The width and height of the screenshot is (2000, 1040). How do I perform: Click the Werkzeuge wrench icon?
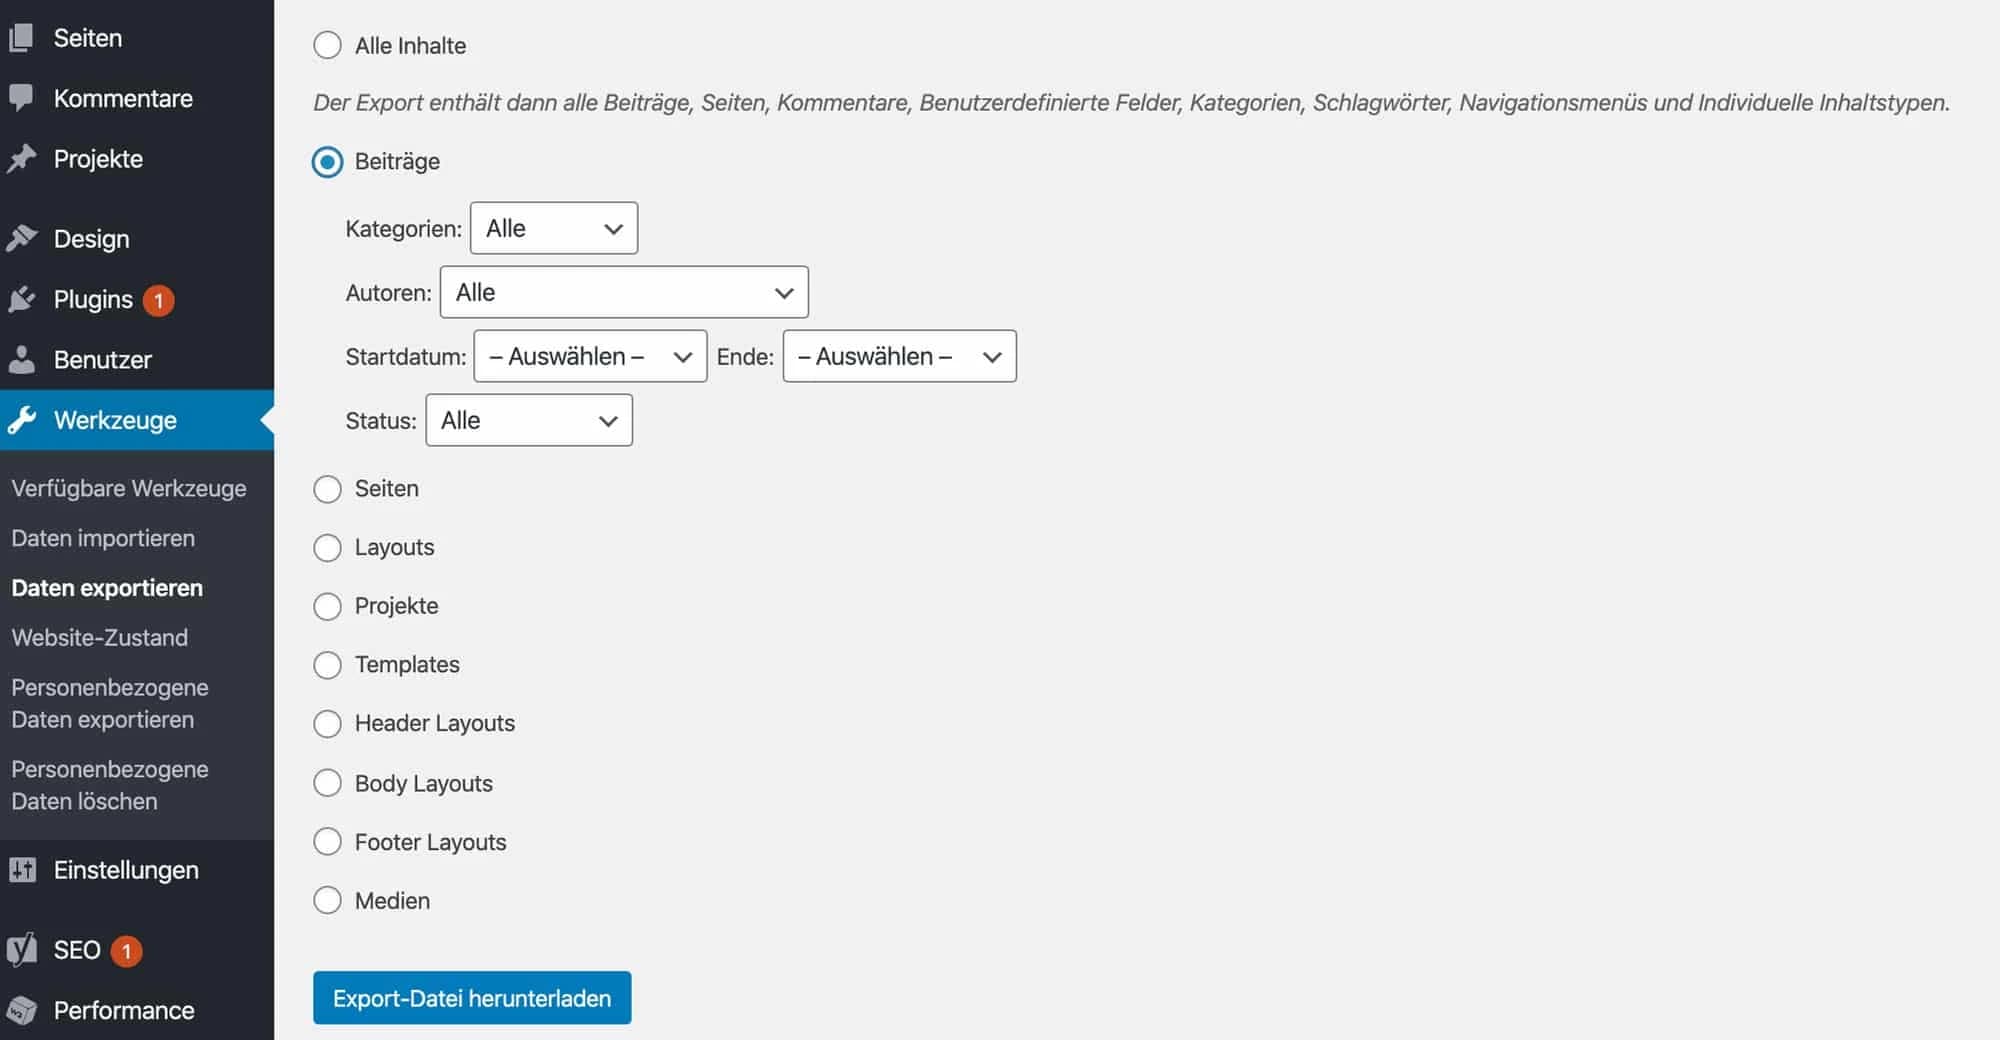(x=22, y=420)
